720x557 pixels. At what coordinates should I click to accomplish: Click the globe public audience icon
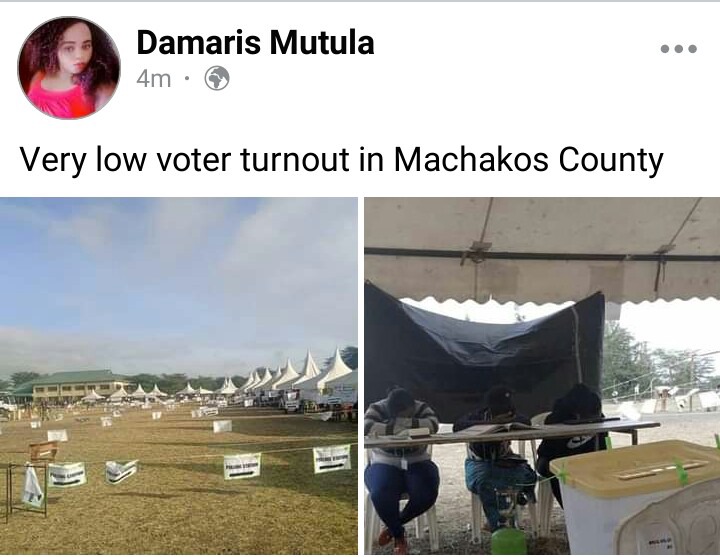tap(217, 79)
